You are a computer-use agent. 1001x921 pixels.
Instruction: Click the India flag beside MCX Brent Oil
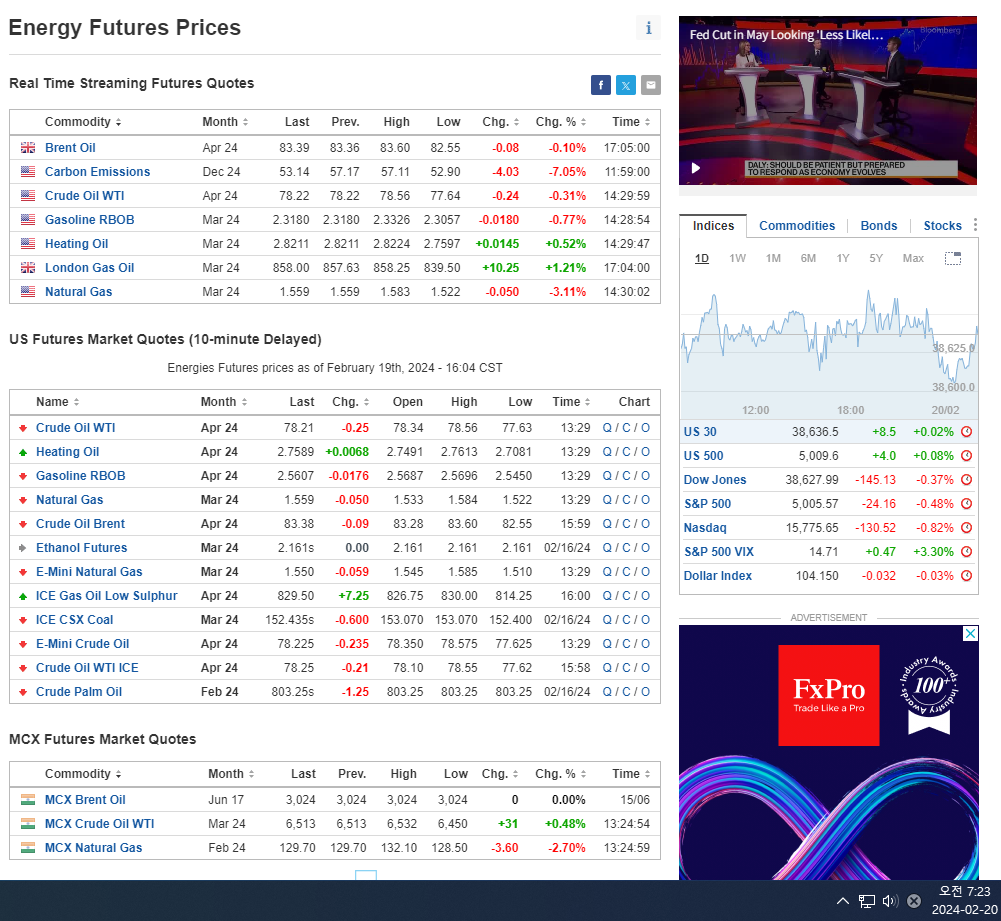(x=28, y=800)
